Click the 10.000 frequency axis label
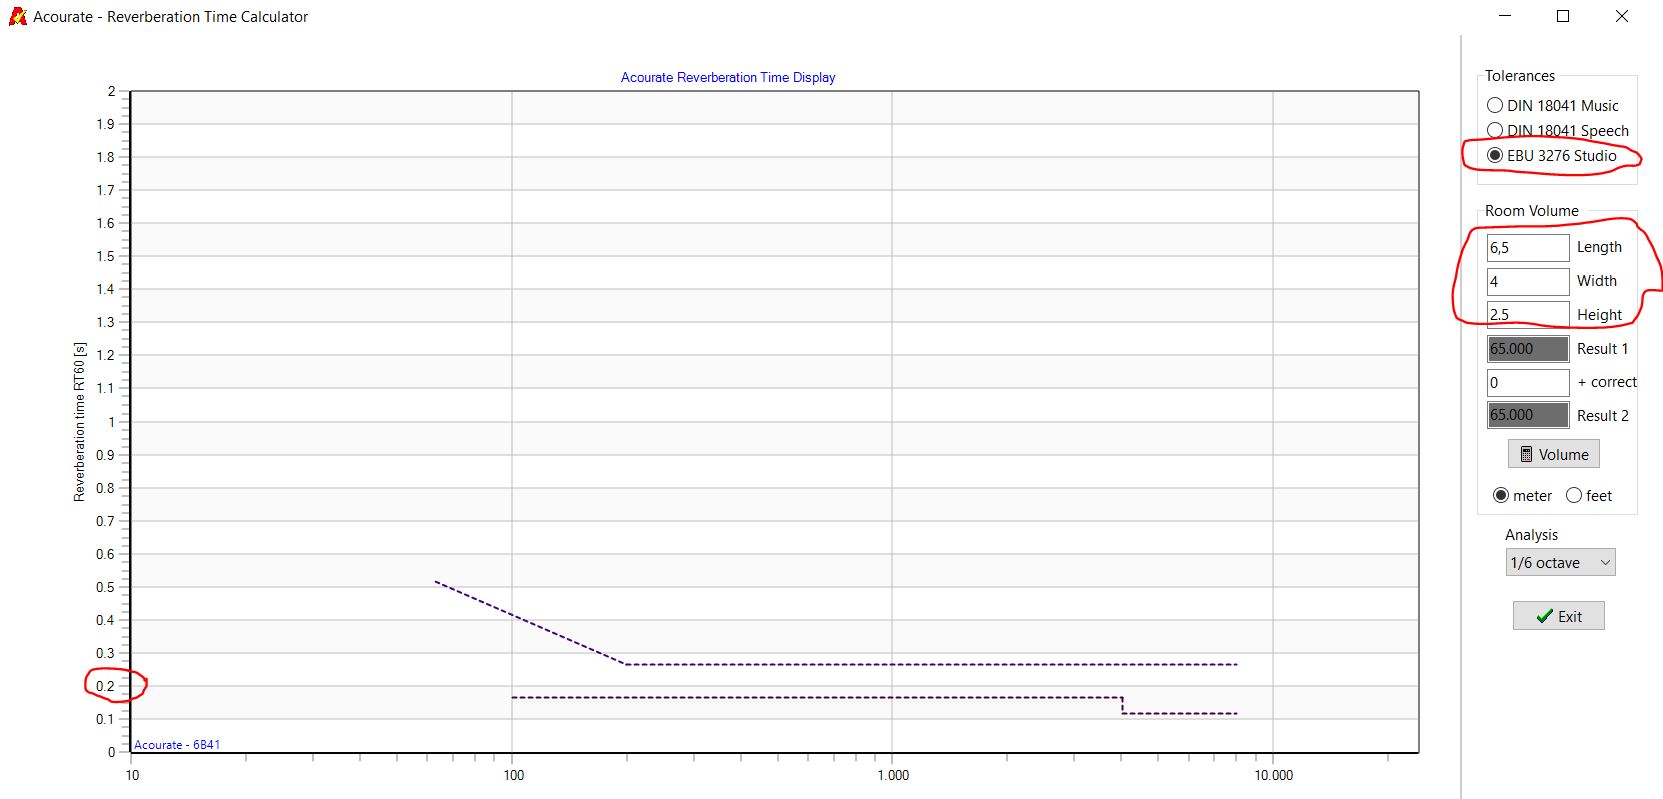This screenshot has height=799, width=1663. (x=1274, y=775)
